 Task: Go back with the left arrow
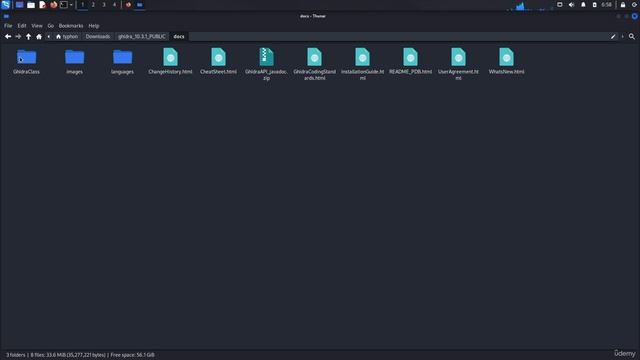[x=8, y=36]
